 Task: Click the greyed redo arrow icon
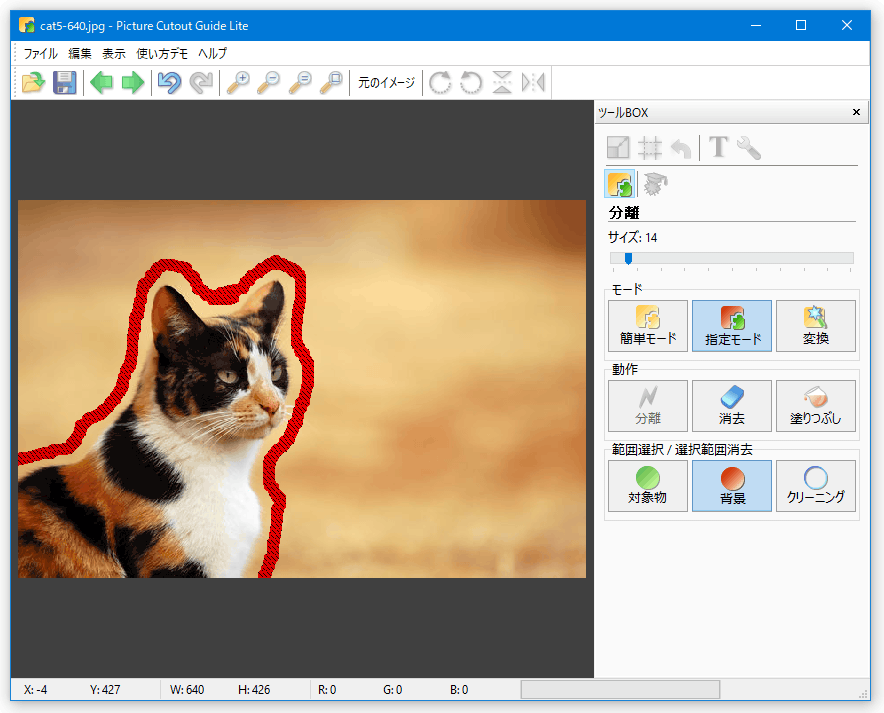click(x=201, y=83)
